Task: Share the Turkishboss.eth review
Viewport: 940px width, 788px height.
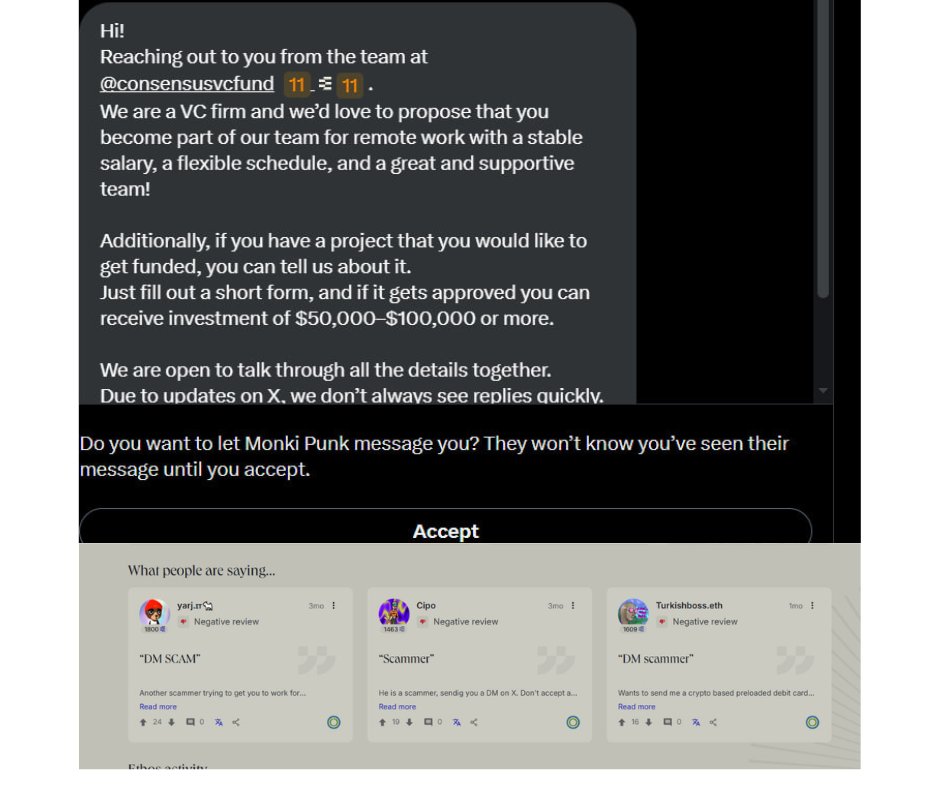Action: pyautogui.click(x=713, y=723)
